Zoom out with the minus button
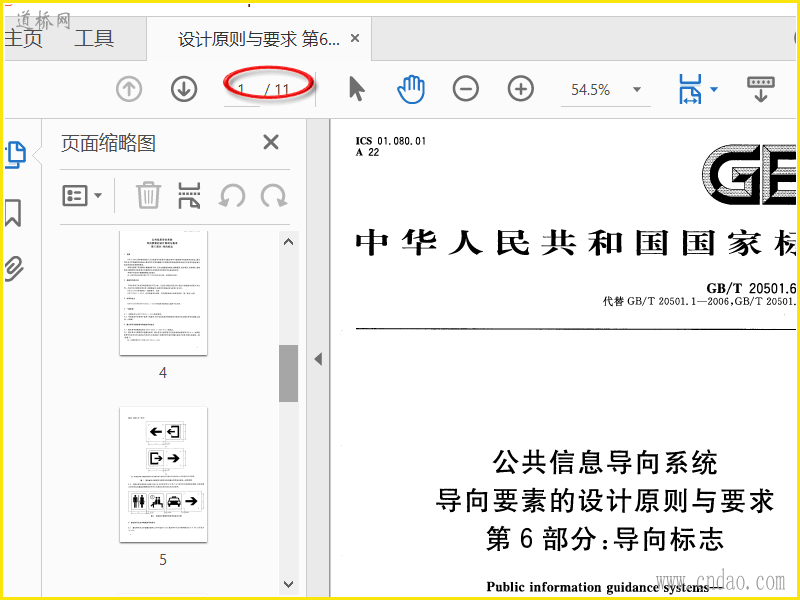800x600 pixels. pyautogui.click(x=466, y=89)
